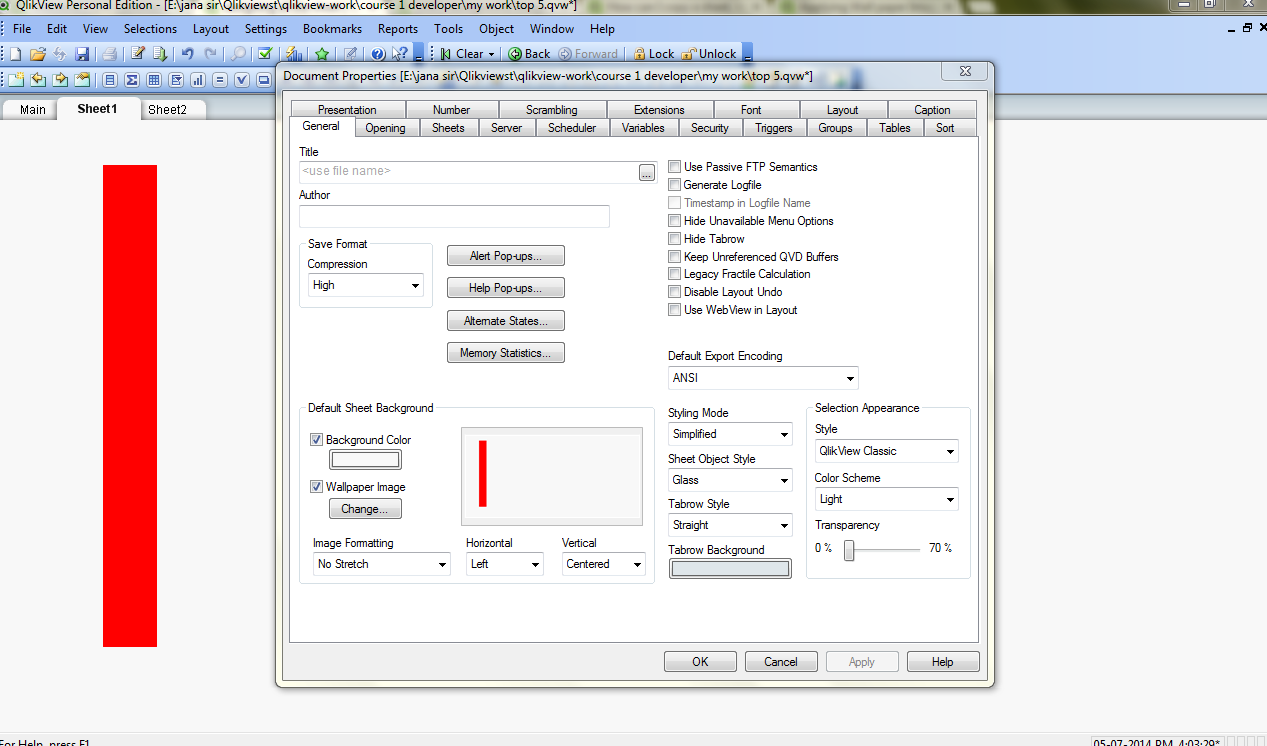Image resolution: width=1267 pixels, height=746 pixels.
Task: Click the Add Bookmark star icon
Action: point(322,54)
